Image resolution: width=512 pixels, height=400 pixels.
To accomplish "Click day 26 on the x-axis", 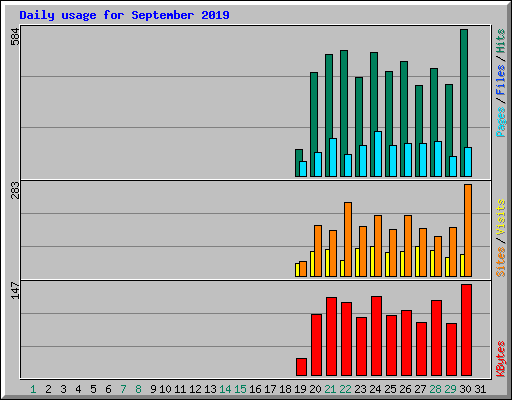I will point(405,389).
